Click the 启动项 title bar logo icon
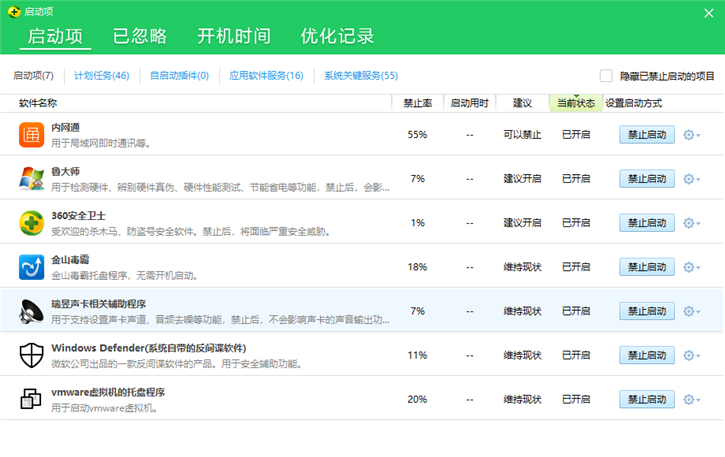This screenshot has height=457, width=725. tap(12, 8)
